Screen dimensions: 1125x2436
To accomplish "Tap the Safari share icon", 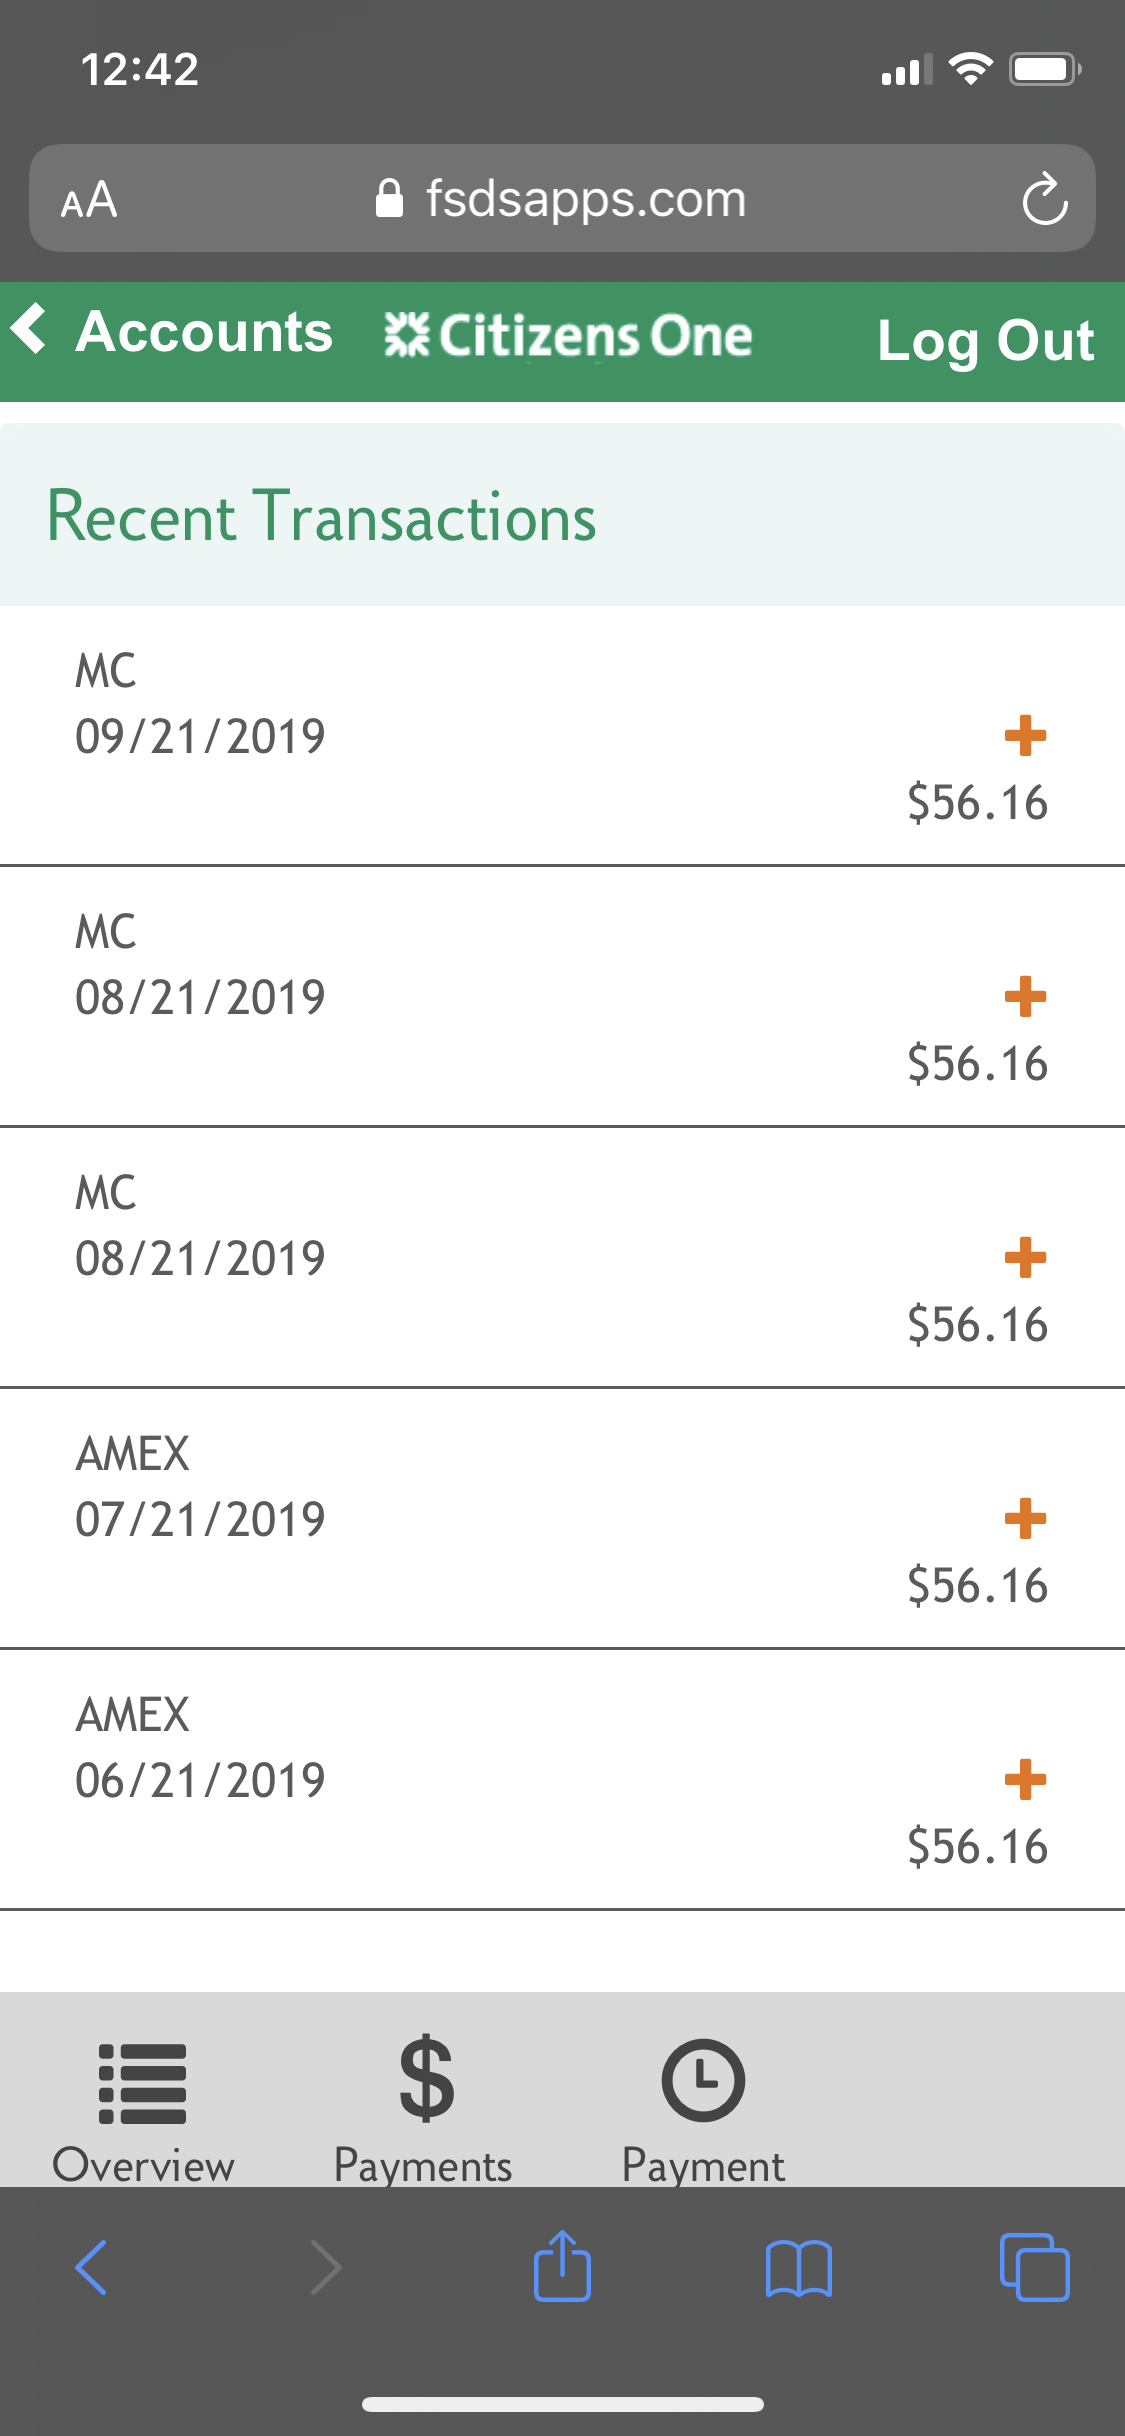I will coord(562,2266).
